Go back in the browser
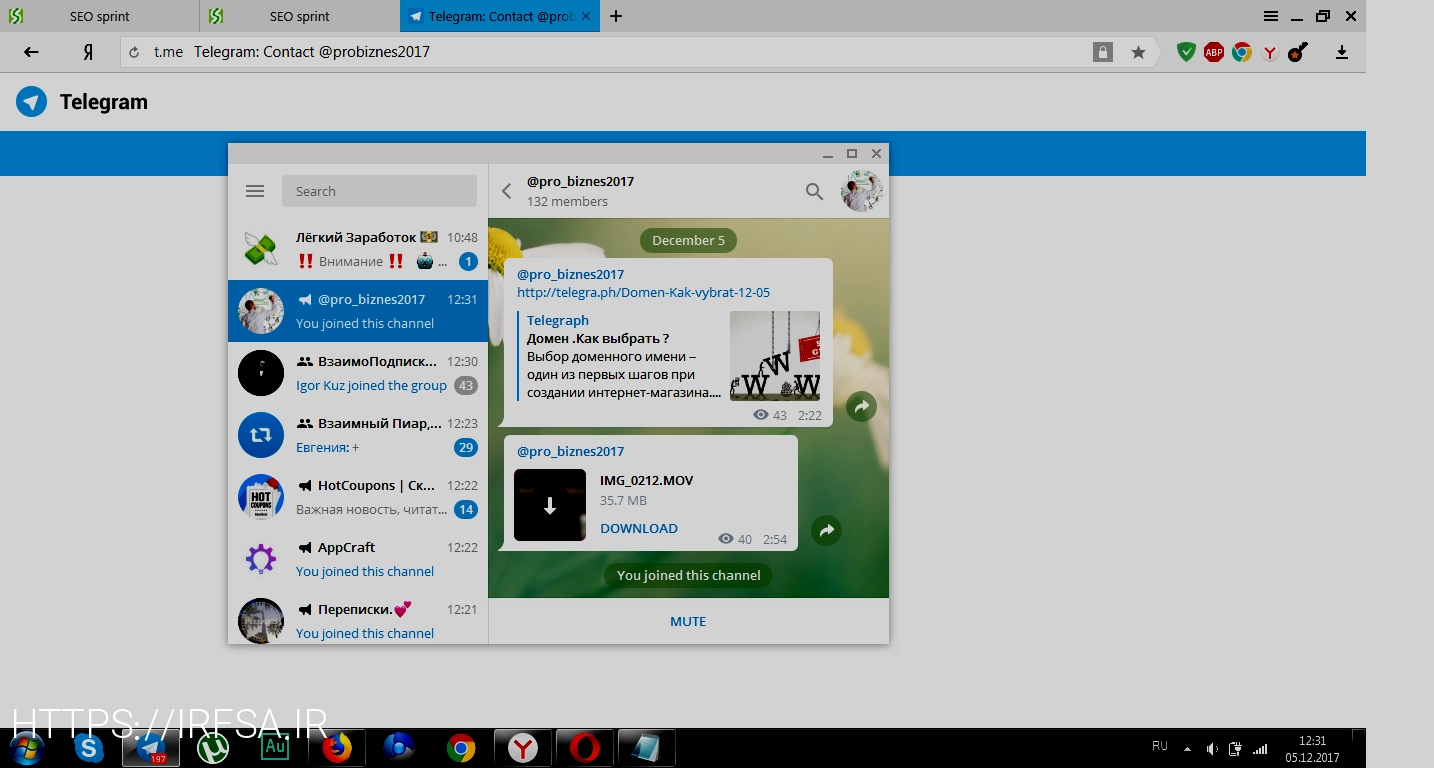Viewport: 1434px width, 768px height. (31, 52)
